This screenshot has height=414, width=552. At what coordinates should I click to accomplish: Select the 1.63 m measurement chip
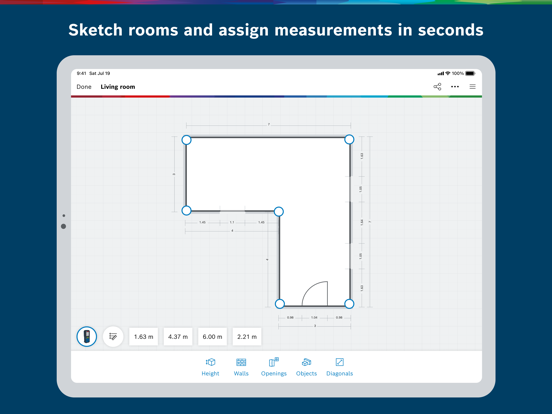(144, 337)
